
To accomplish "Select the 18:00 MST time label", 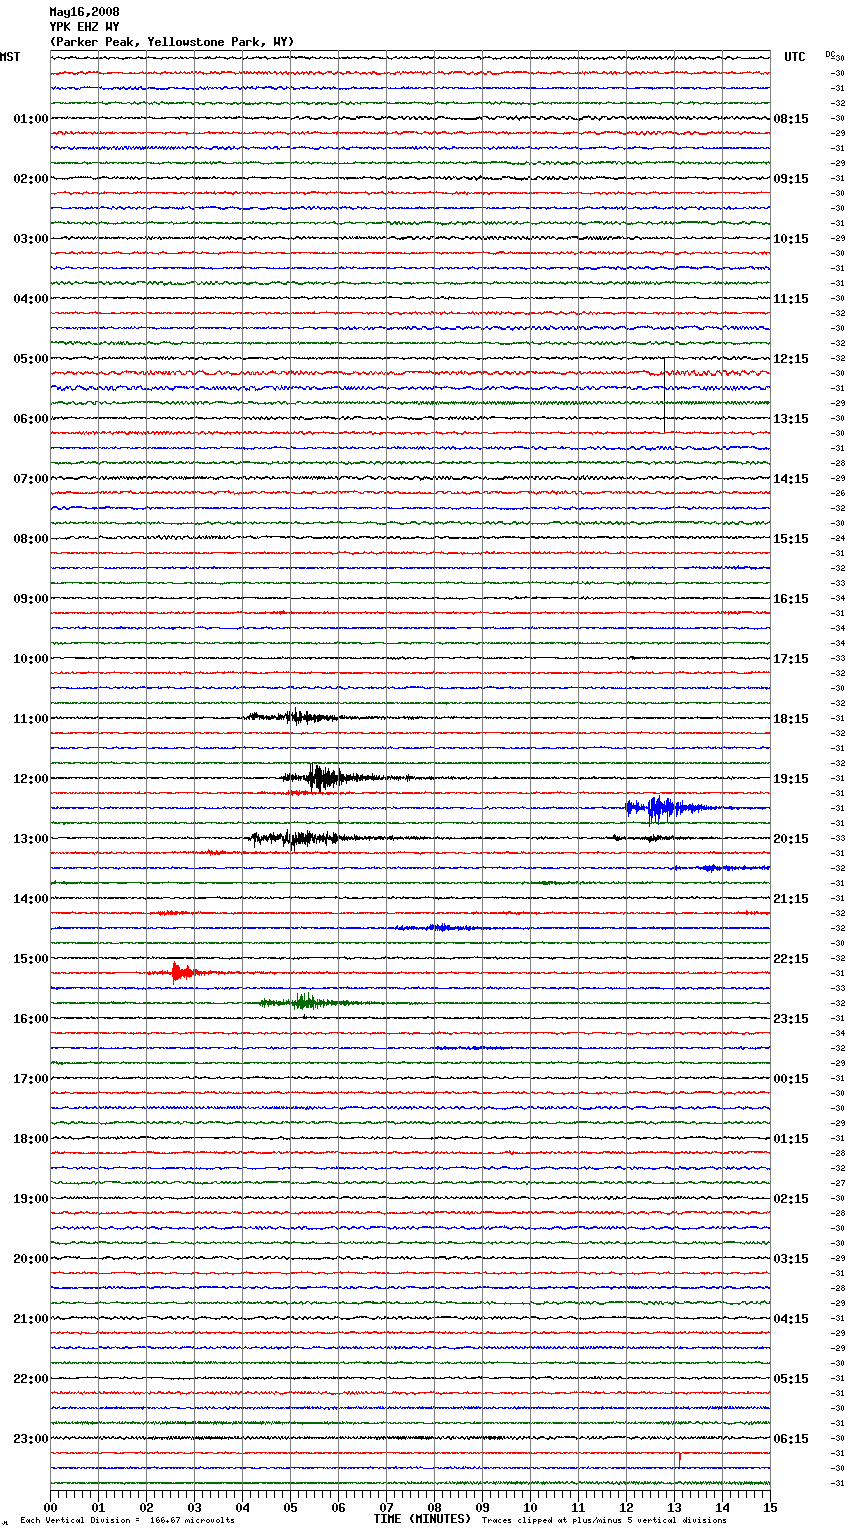I will 30,1139.
